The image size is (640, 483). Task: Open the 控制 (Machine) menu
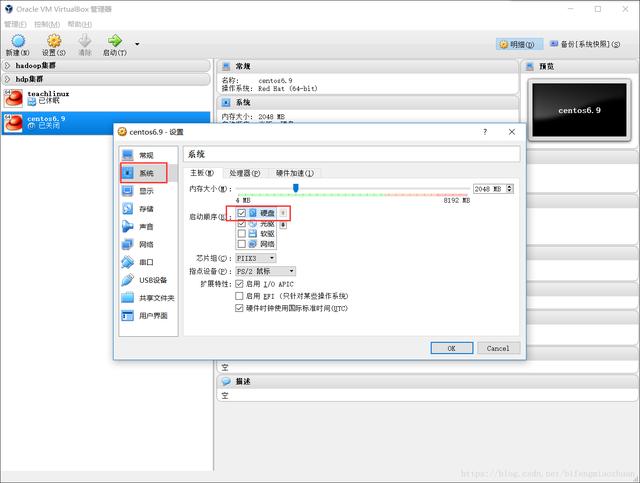pyautogui.click(x=47, y=24)
